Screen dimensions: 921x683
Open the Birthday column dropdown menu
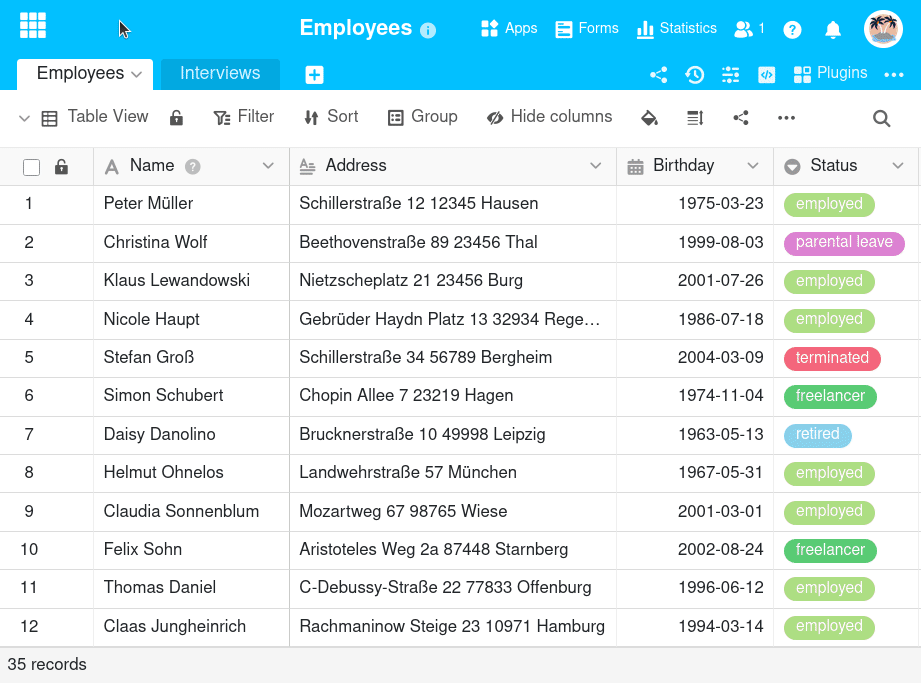[753, 166]
